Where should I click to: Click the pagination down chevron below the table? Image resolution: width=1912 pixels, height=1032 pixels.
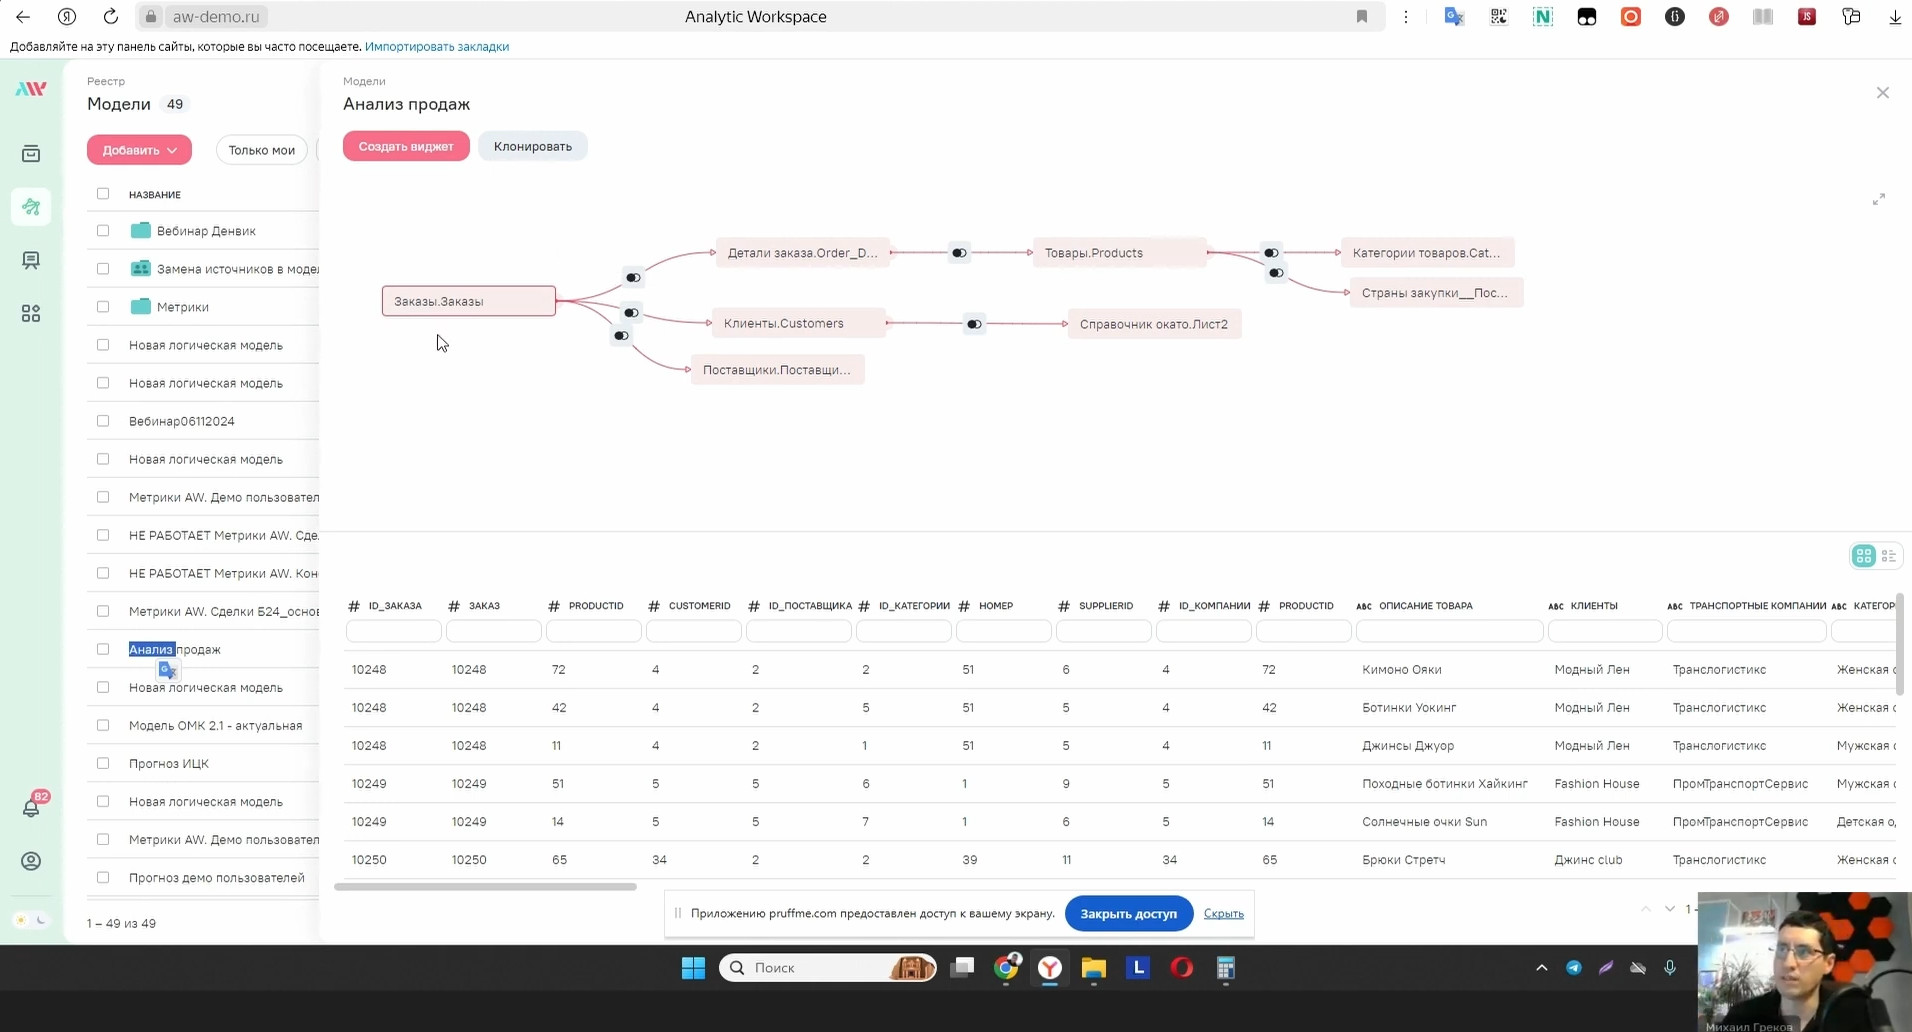coord(1669,909)
